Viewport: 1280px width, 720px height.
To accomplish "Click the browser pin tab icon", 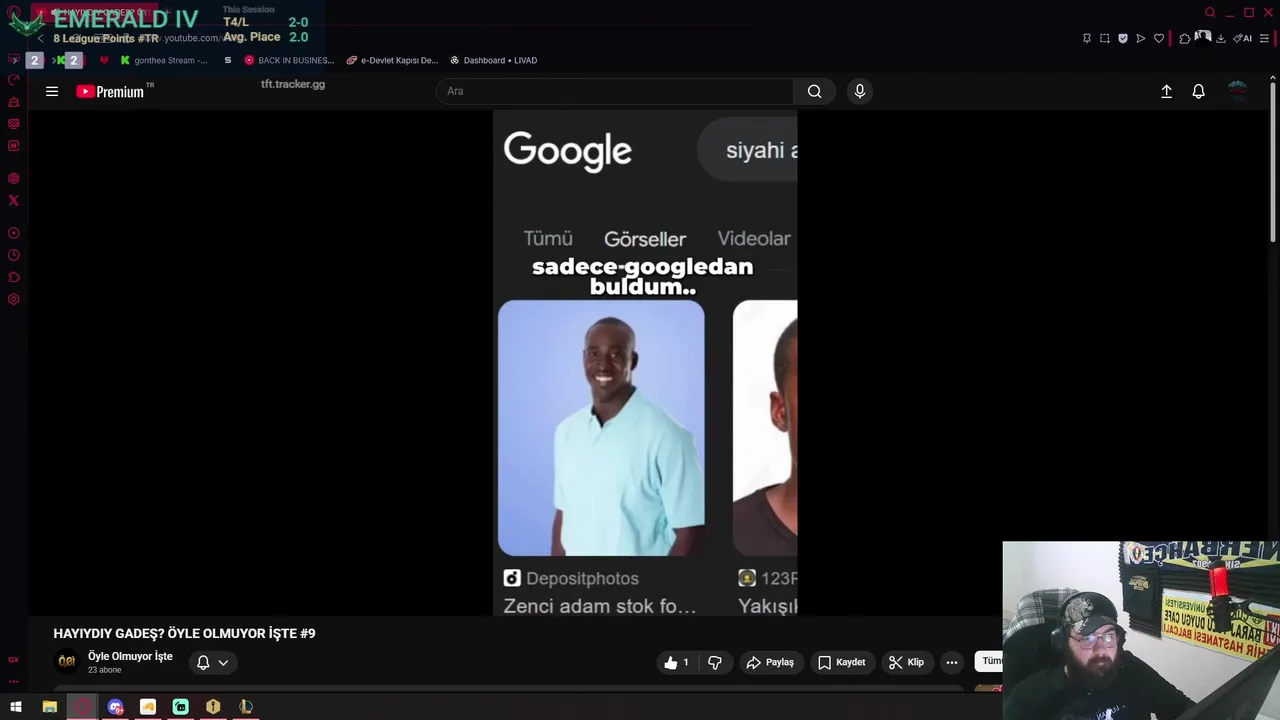I will (1087, 38).
